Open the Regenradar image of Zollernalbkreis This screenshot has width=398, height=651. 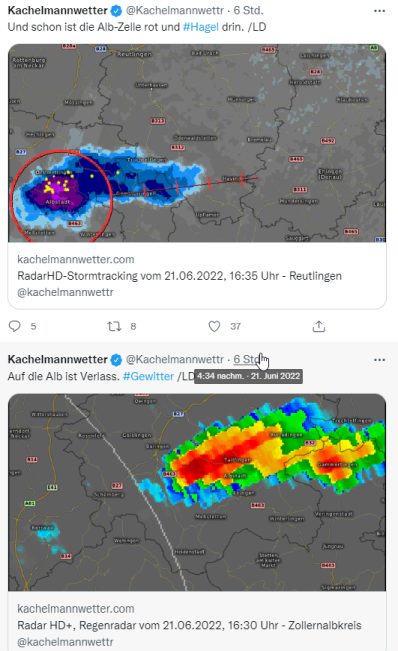[x=197, y=492]
